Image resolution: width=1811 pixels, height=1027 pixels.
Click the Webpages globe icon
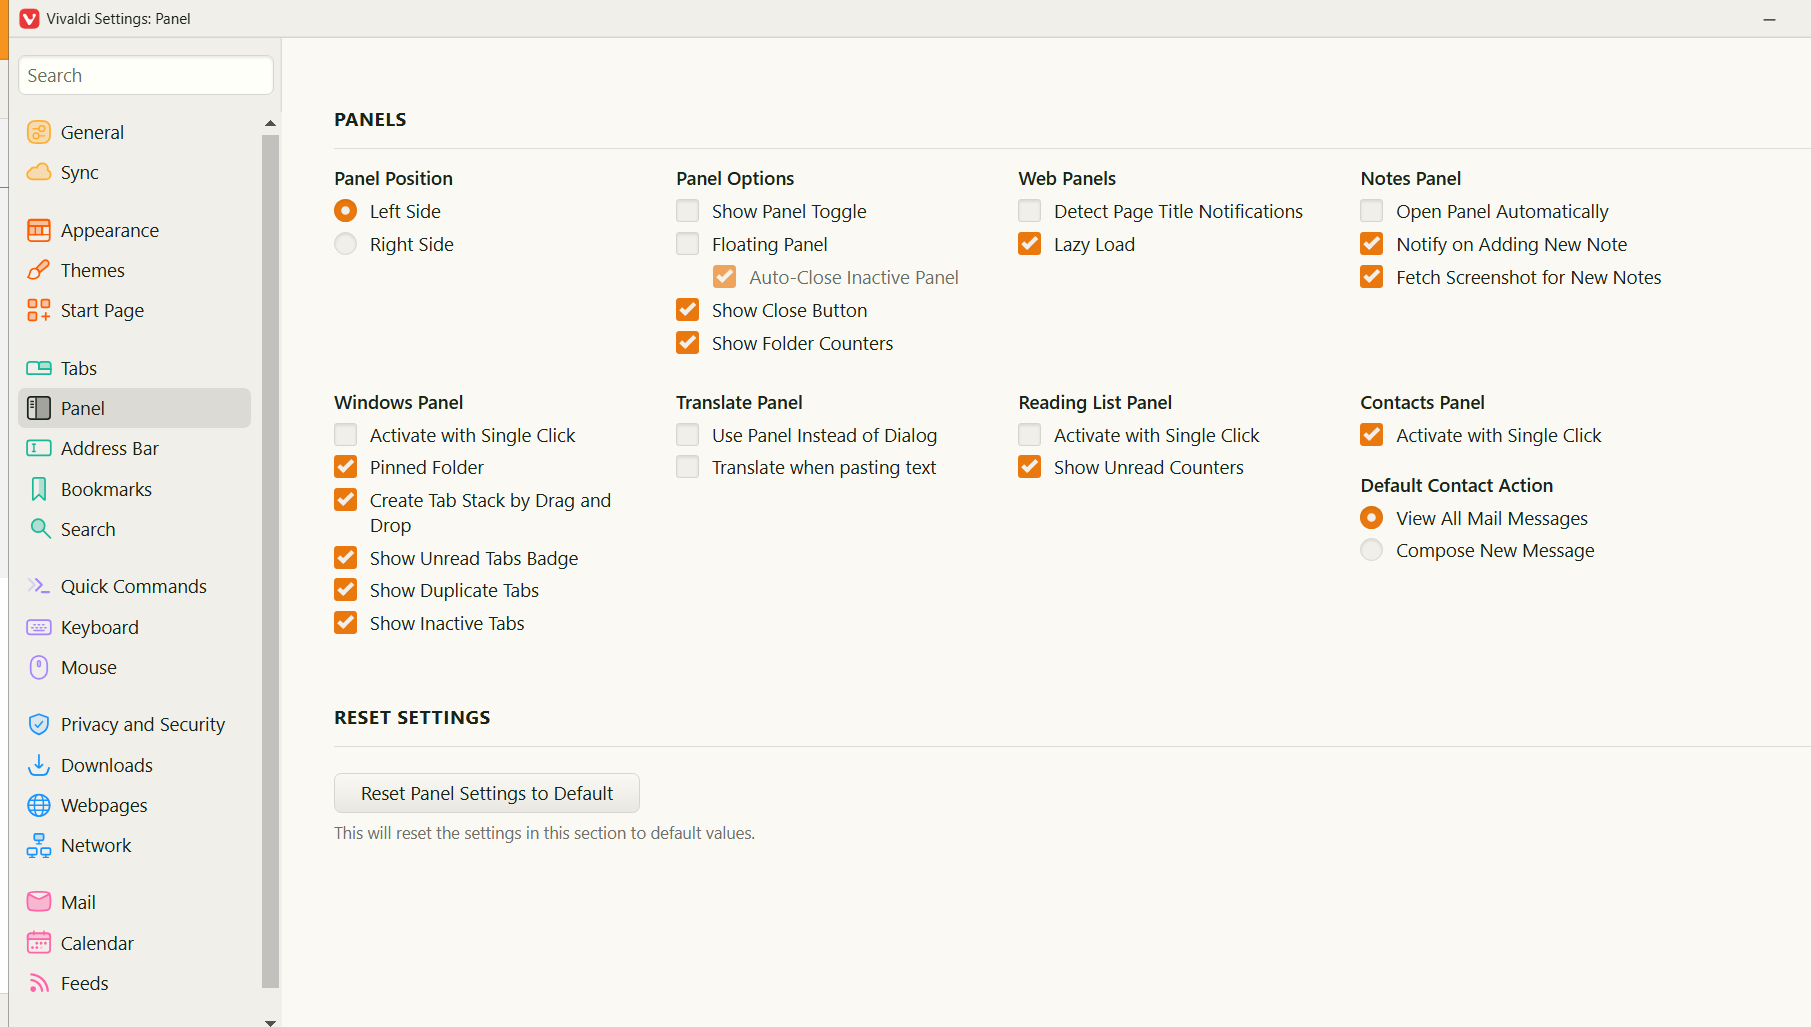(x=39, y=805)
